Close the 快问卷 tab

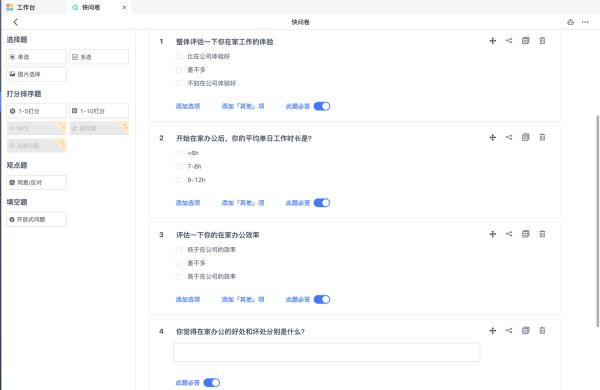(x=124, y=7)
